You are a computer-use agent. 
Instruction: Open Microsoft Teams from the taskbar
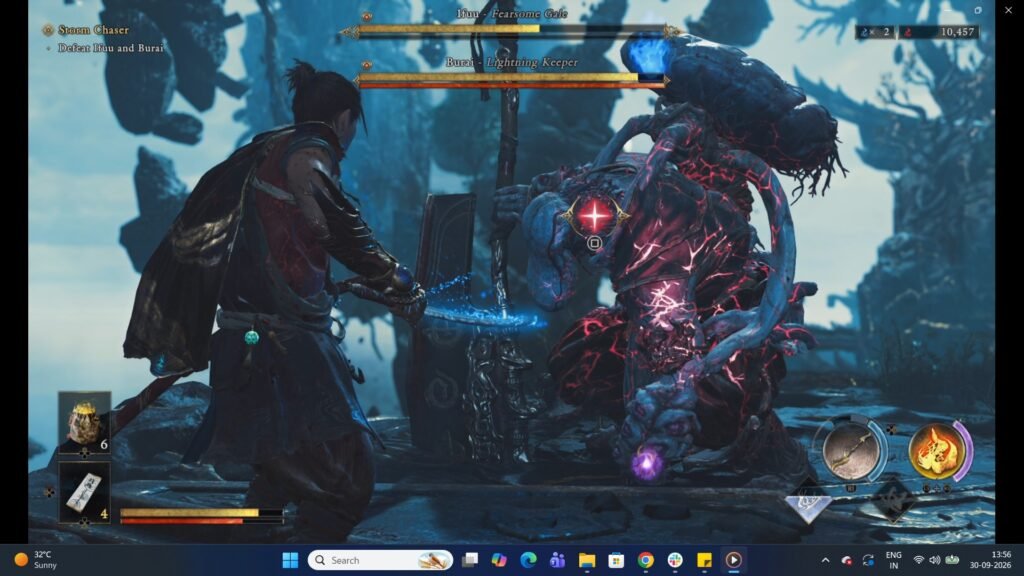[558, 560]
